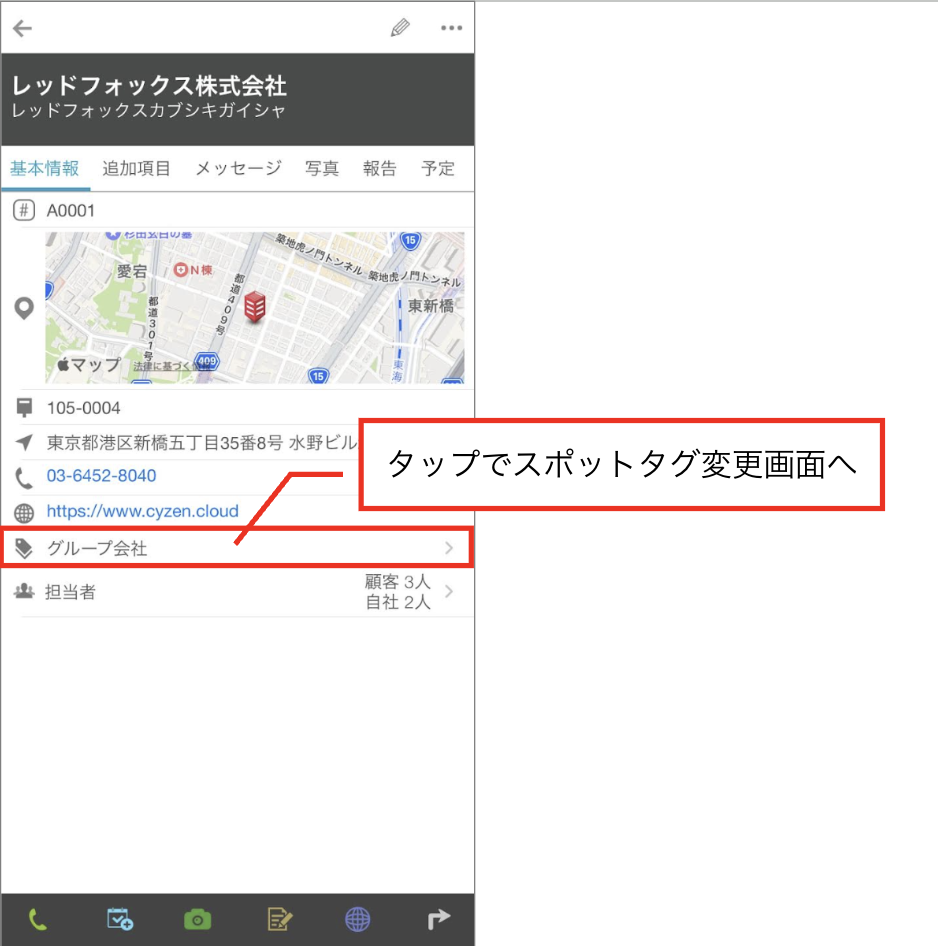
Task: Tap the green phone call icon in bottom bar
Action: pyautogui.click(x=37, y=920)
